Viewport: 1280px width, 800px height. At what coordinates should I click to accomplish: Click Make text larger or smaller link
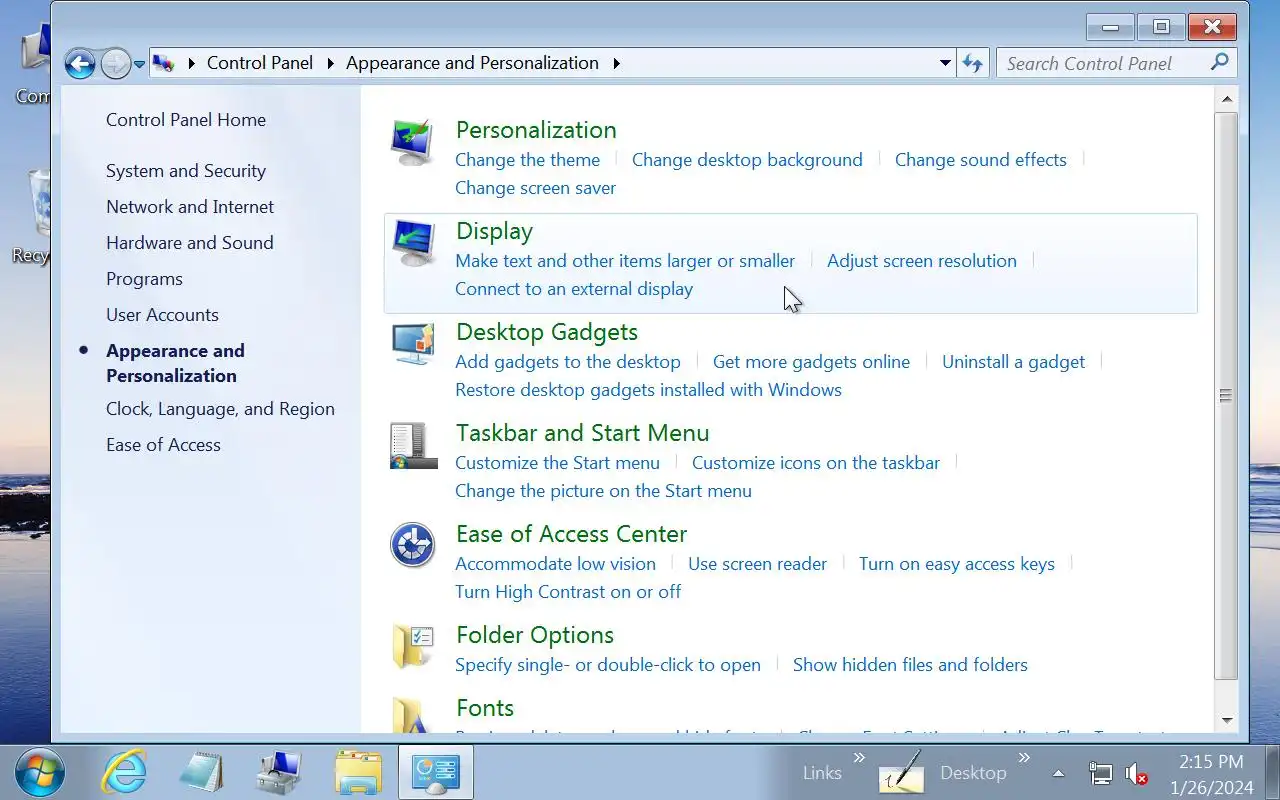click(625, 261)
